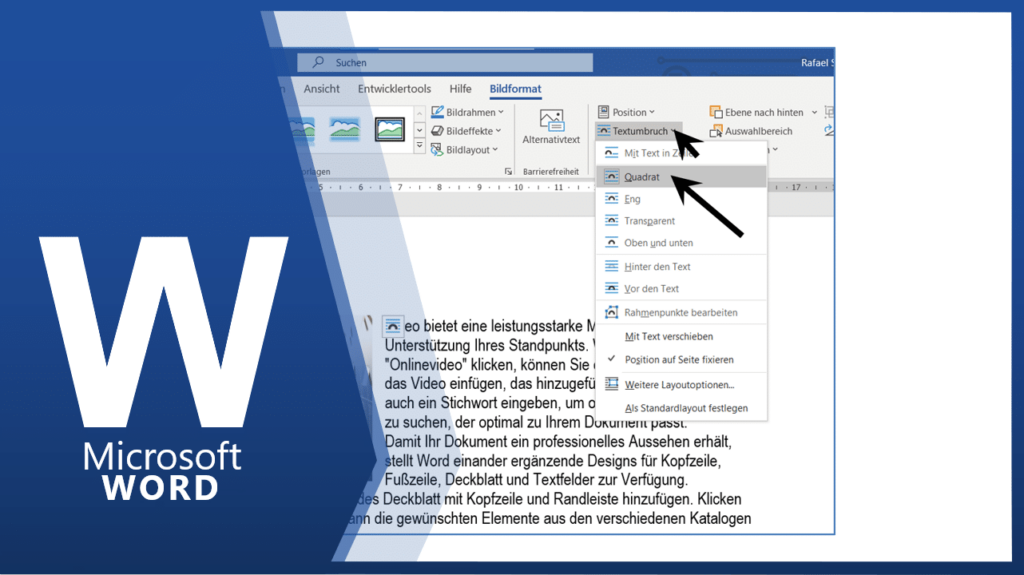Viewport: 1024px width, 575px height.
Task: Open the Bildrahmen dropdown
Action: [468, 112]
